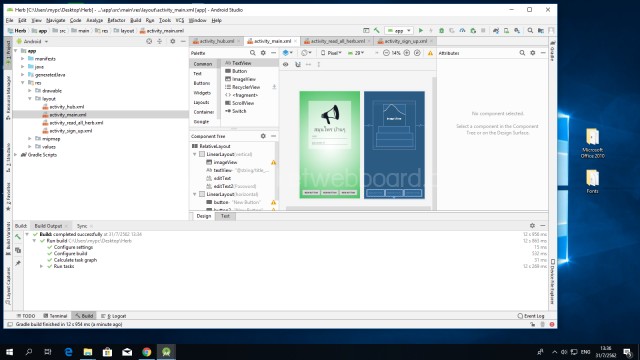Open the Refactor menu
The width and height of the screenshot is (640, 360).
[x=116, y=20]
